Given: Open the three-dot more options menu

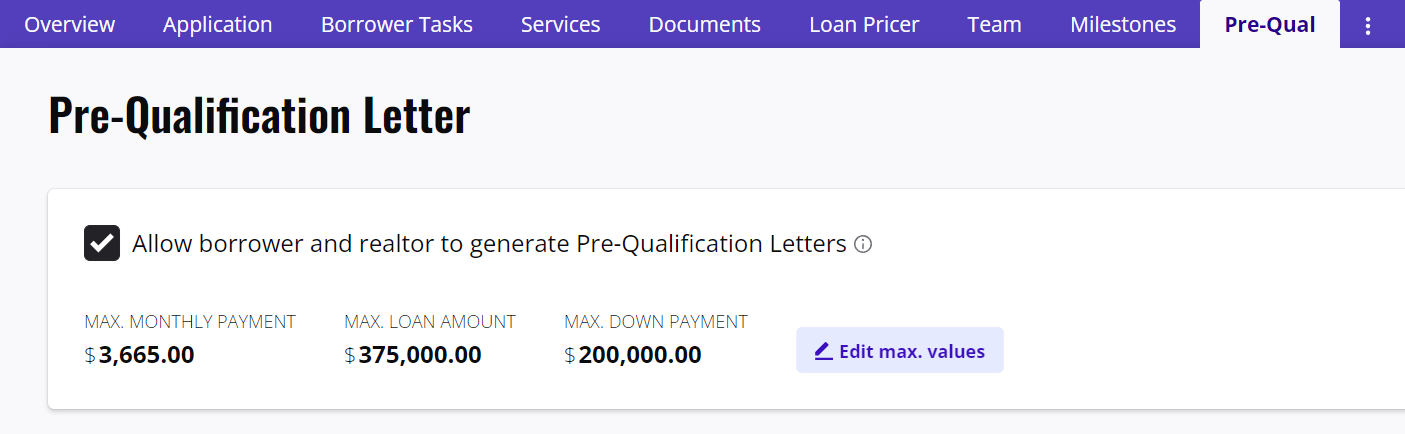Looking at the screenshot, I should coord(1369,26).
